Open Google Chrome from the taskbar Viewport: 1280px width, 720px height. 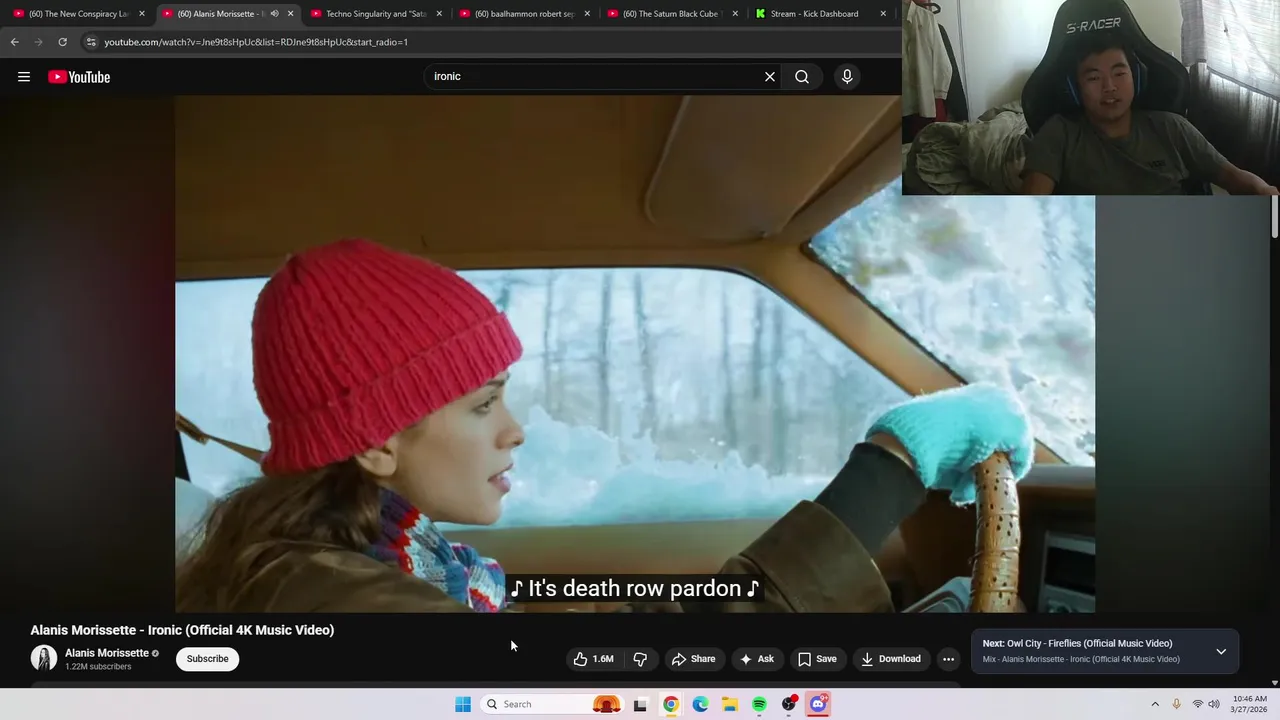671,704
